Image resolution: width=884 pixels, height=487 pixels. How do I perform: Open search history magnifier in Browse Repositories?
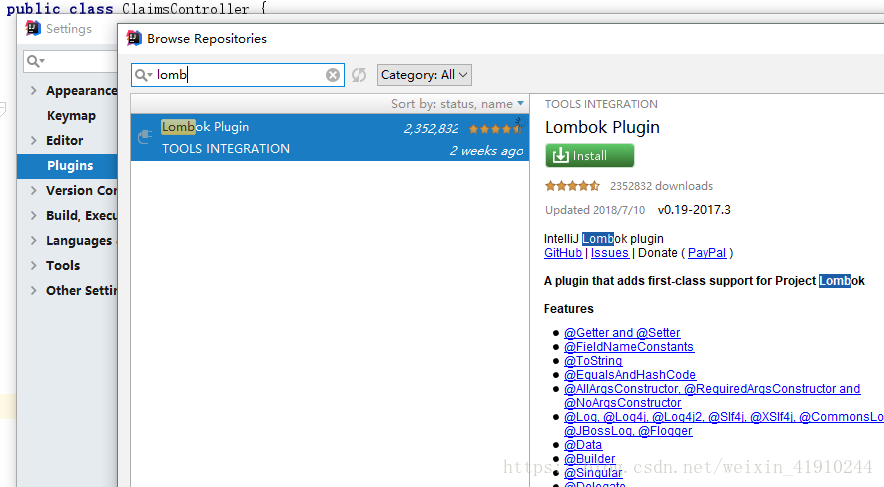[143, 75]
